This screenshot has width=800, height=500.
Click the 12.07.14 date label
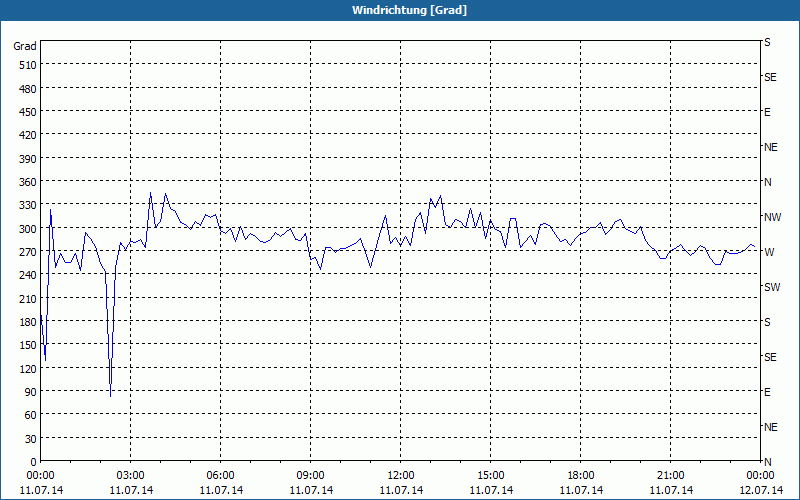(x=760, y=490)
